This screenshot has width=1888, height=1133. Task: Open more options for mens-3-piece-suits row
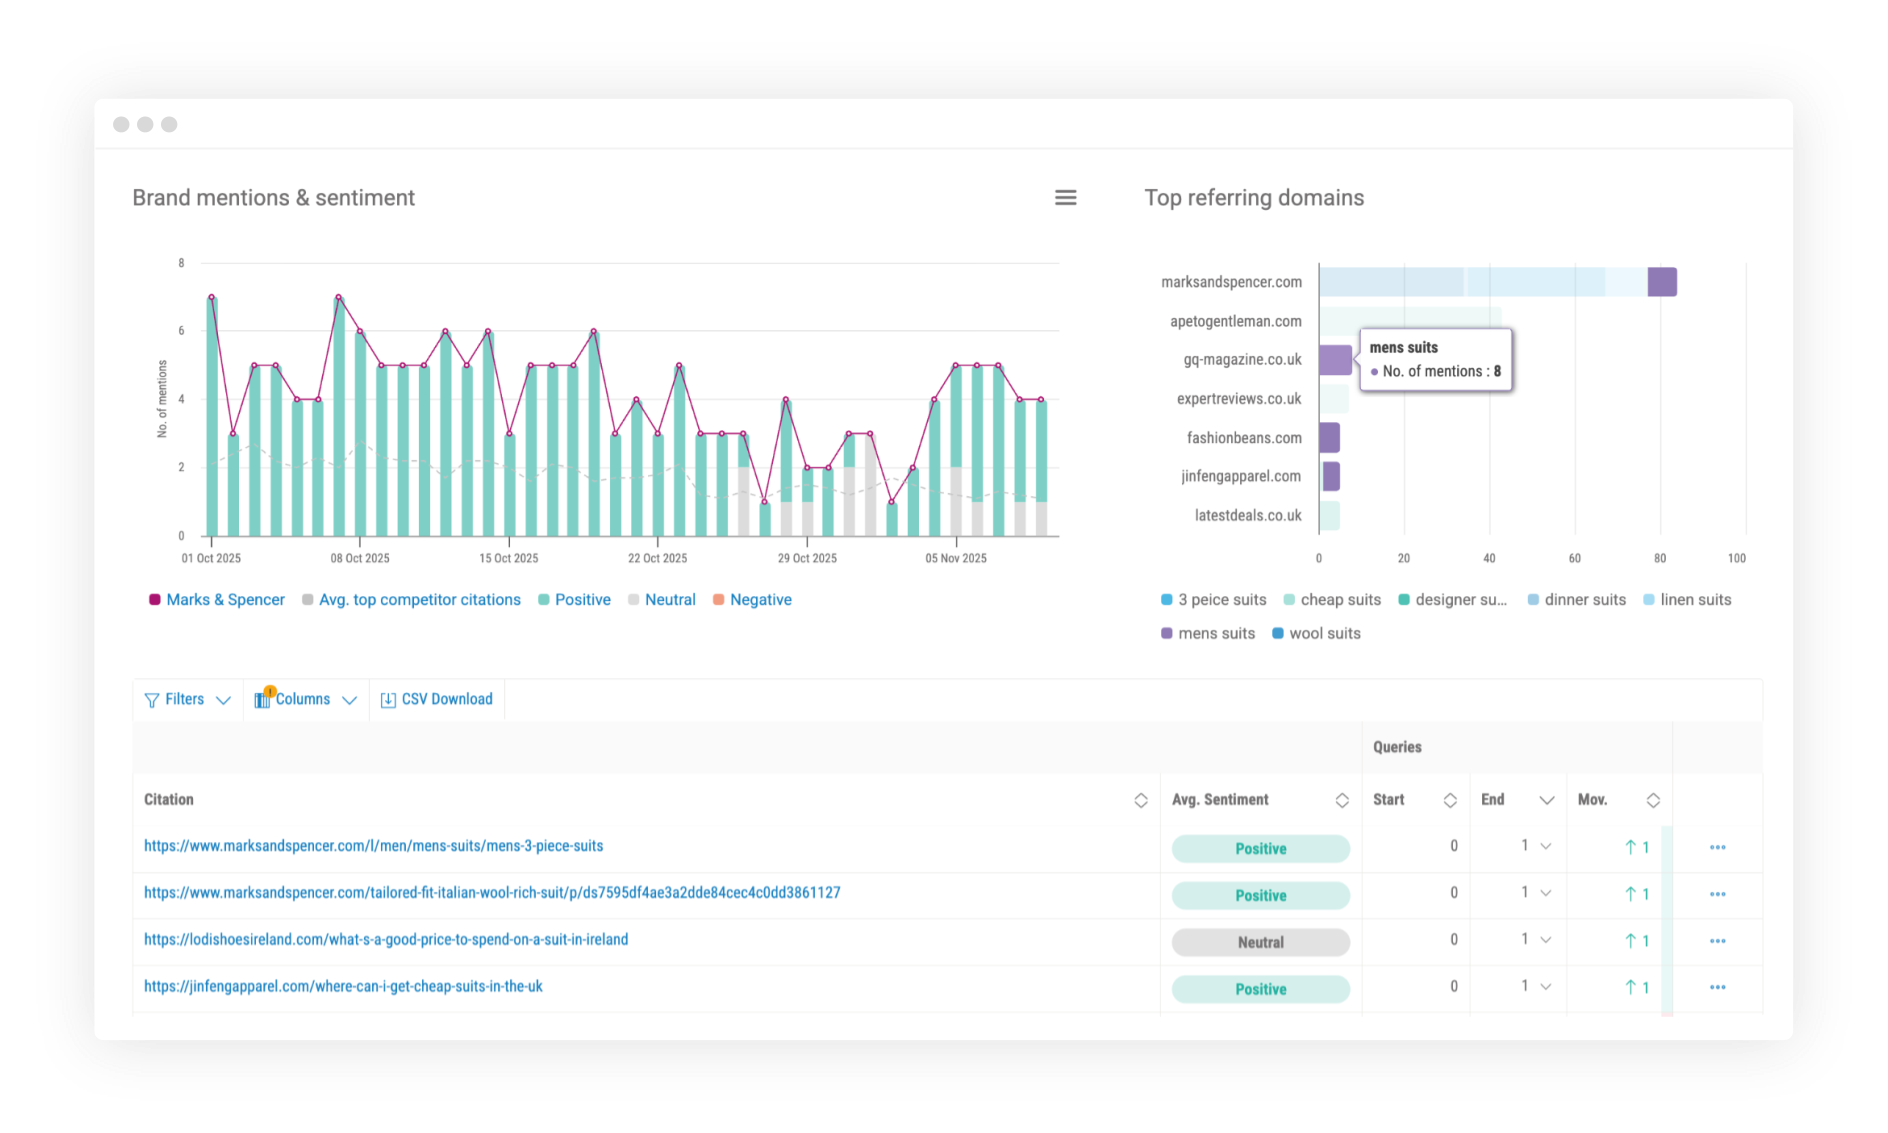click(1717, 847)
